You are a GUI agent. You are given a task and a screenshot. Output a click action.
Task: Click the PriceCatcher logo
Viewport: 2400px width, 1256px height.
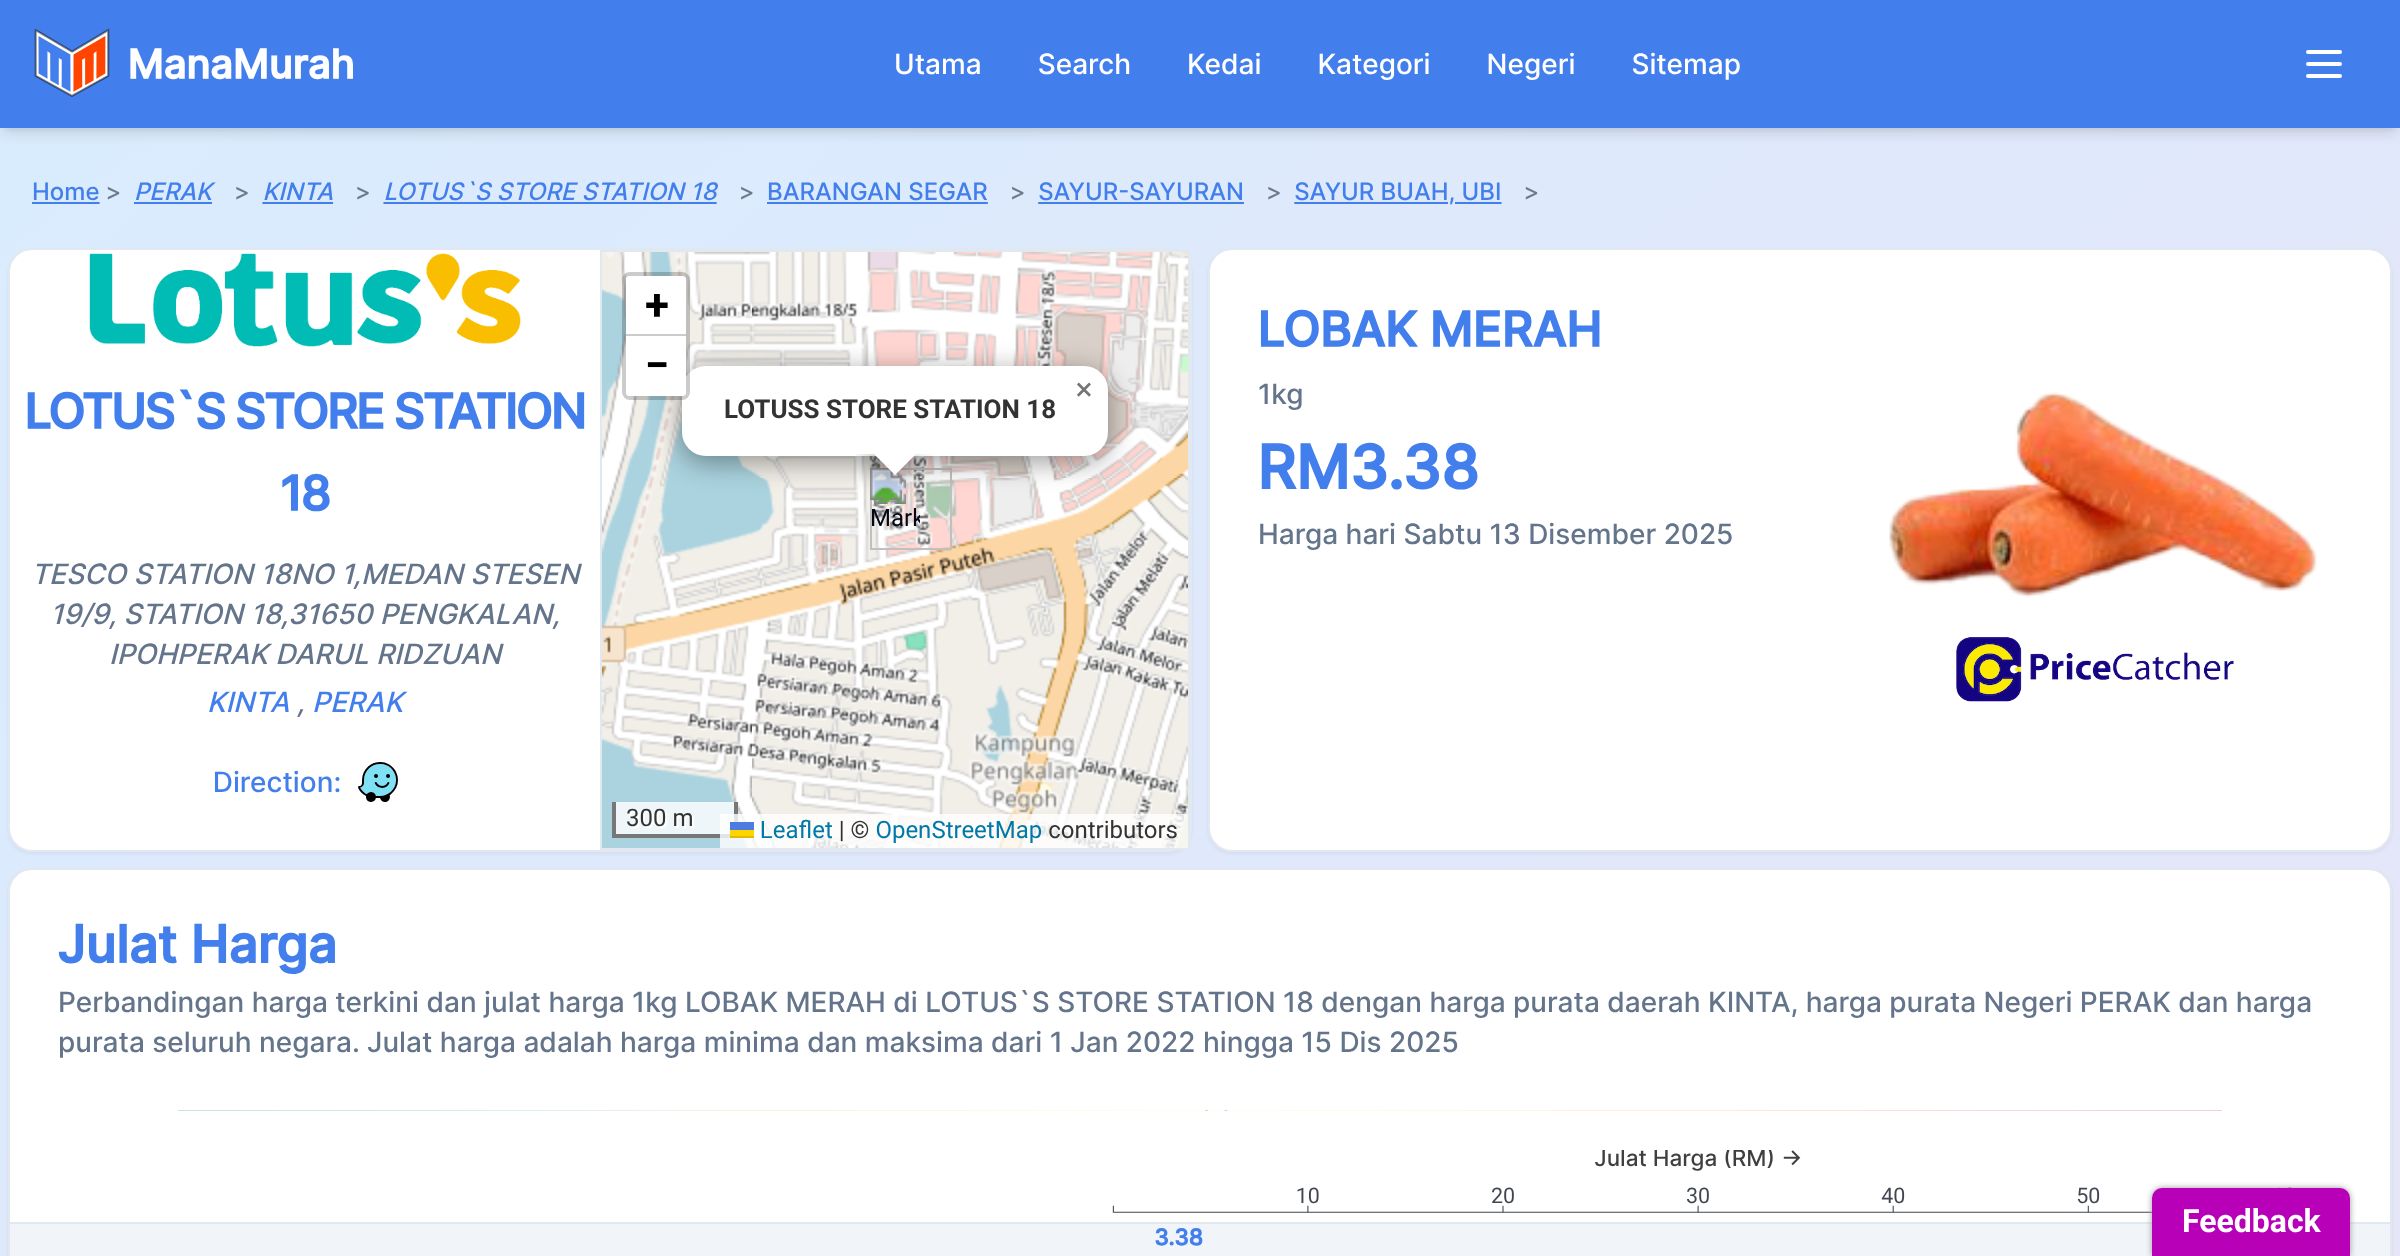[2094, 668]
